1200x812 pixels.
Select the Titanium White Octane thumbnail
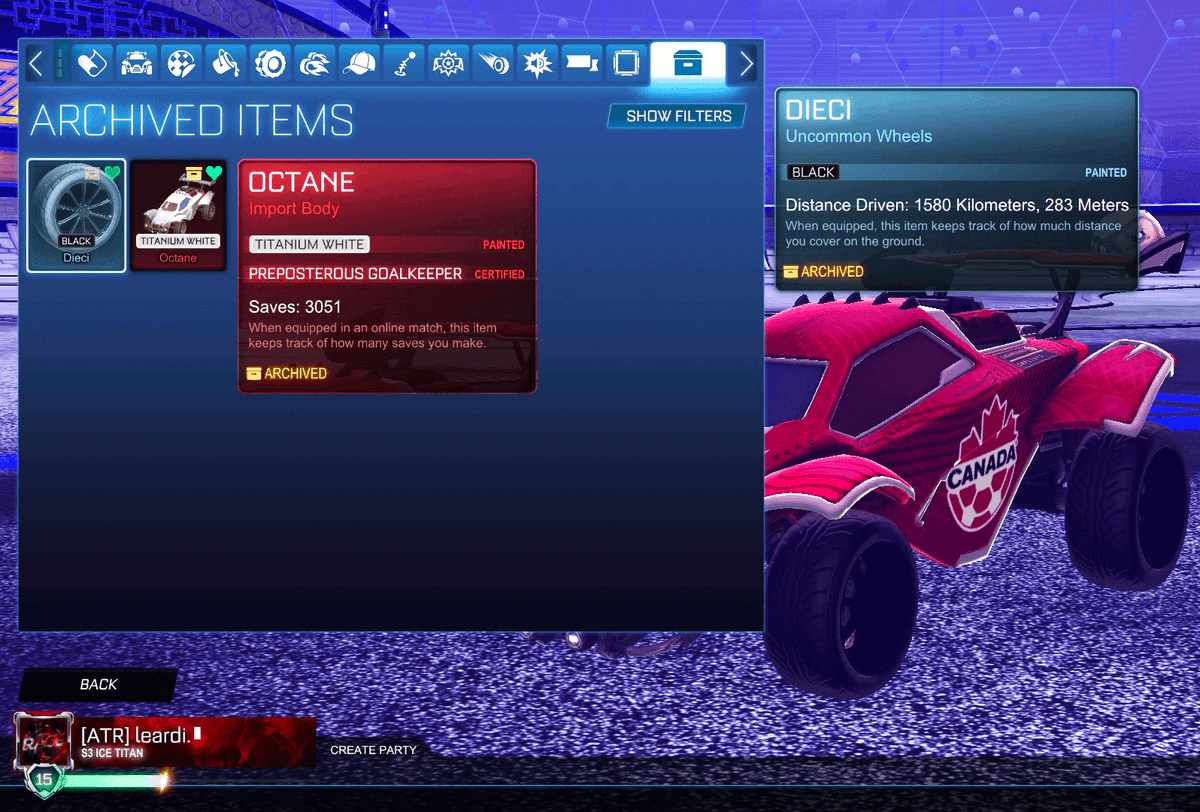click(x=179, y=215)
